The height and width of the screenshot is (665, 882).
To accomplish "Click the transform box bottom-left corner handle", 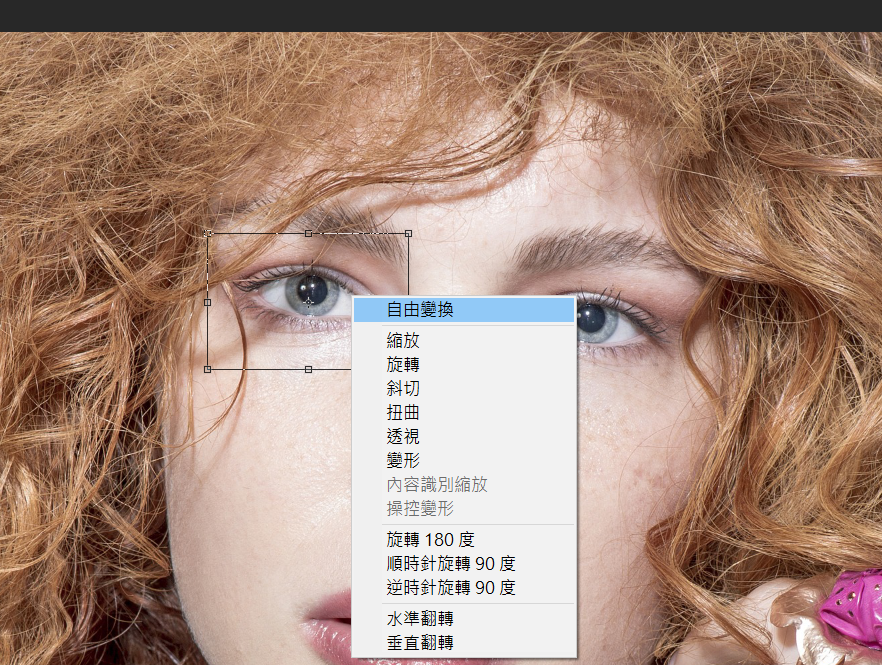I will [x=208, y=369].
